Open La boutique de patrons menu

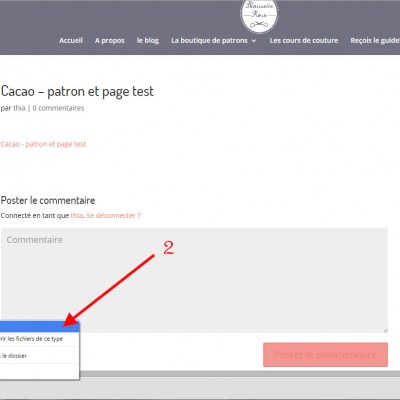(209, 40)
